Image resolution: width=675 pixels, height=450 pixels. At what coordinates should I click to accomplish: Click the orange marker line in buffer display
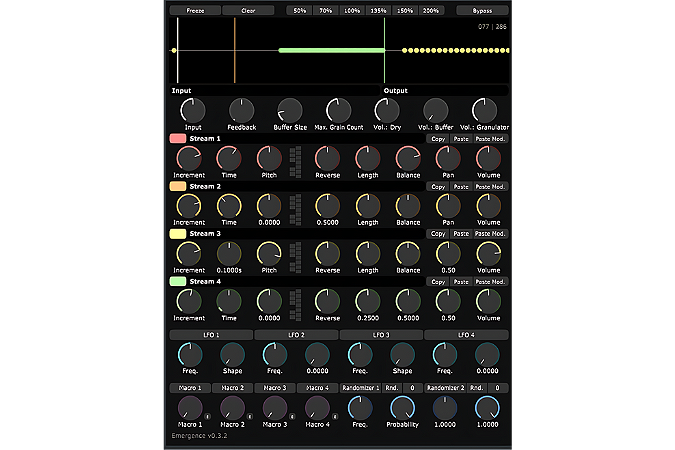pyautogui.click(x=235, y=50)
